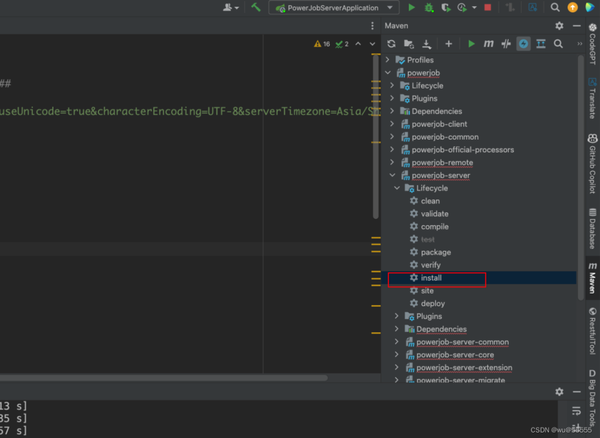
Task: Open Execute Maven Goal (m icon)
Action: point(488,44)
